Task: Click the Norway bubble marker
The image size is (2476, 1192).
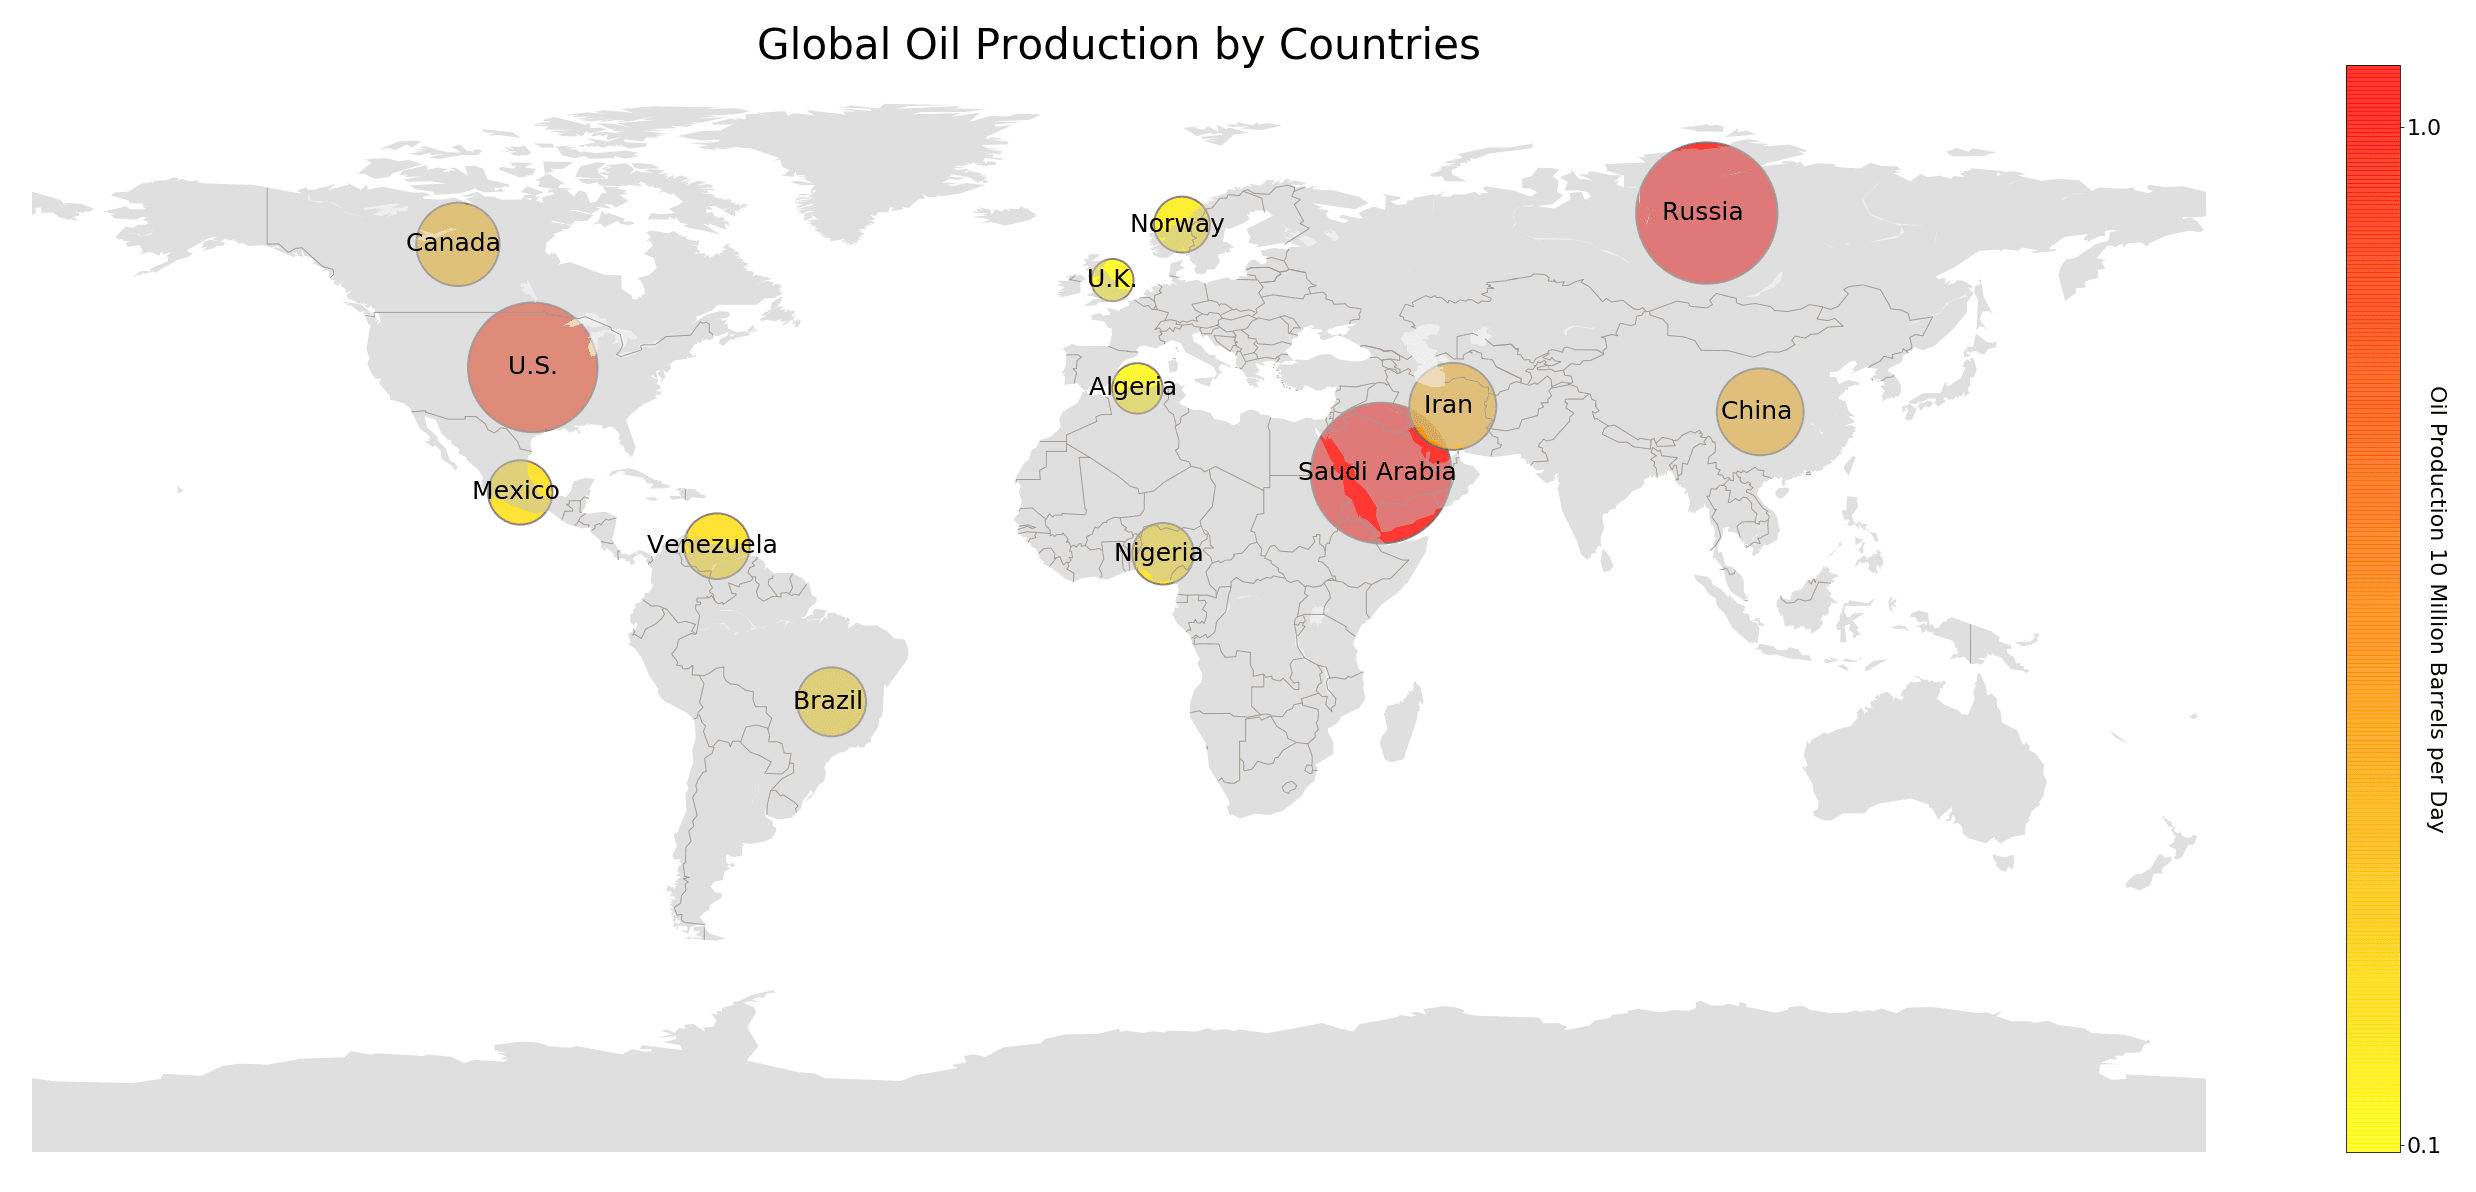Action: 1181,224
